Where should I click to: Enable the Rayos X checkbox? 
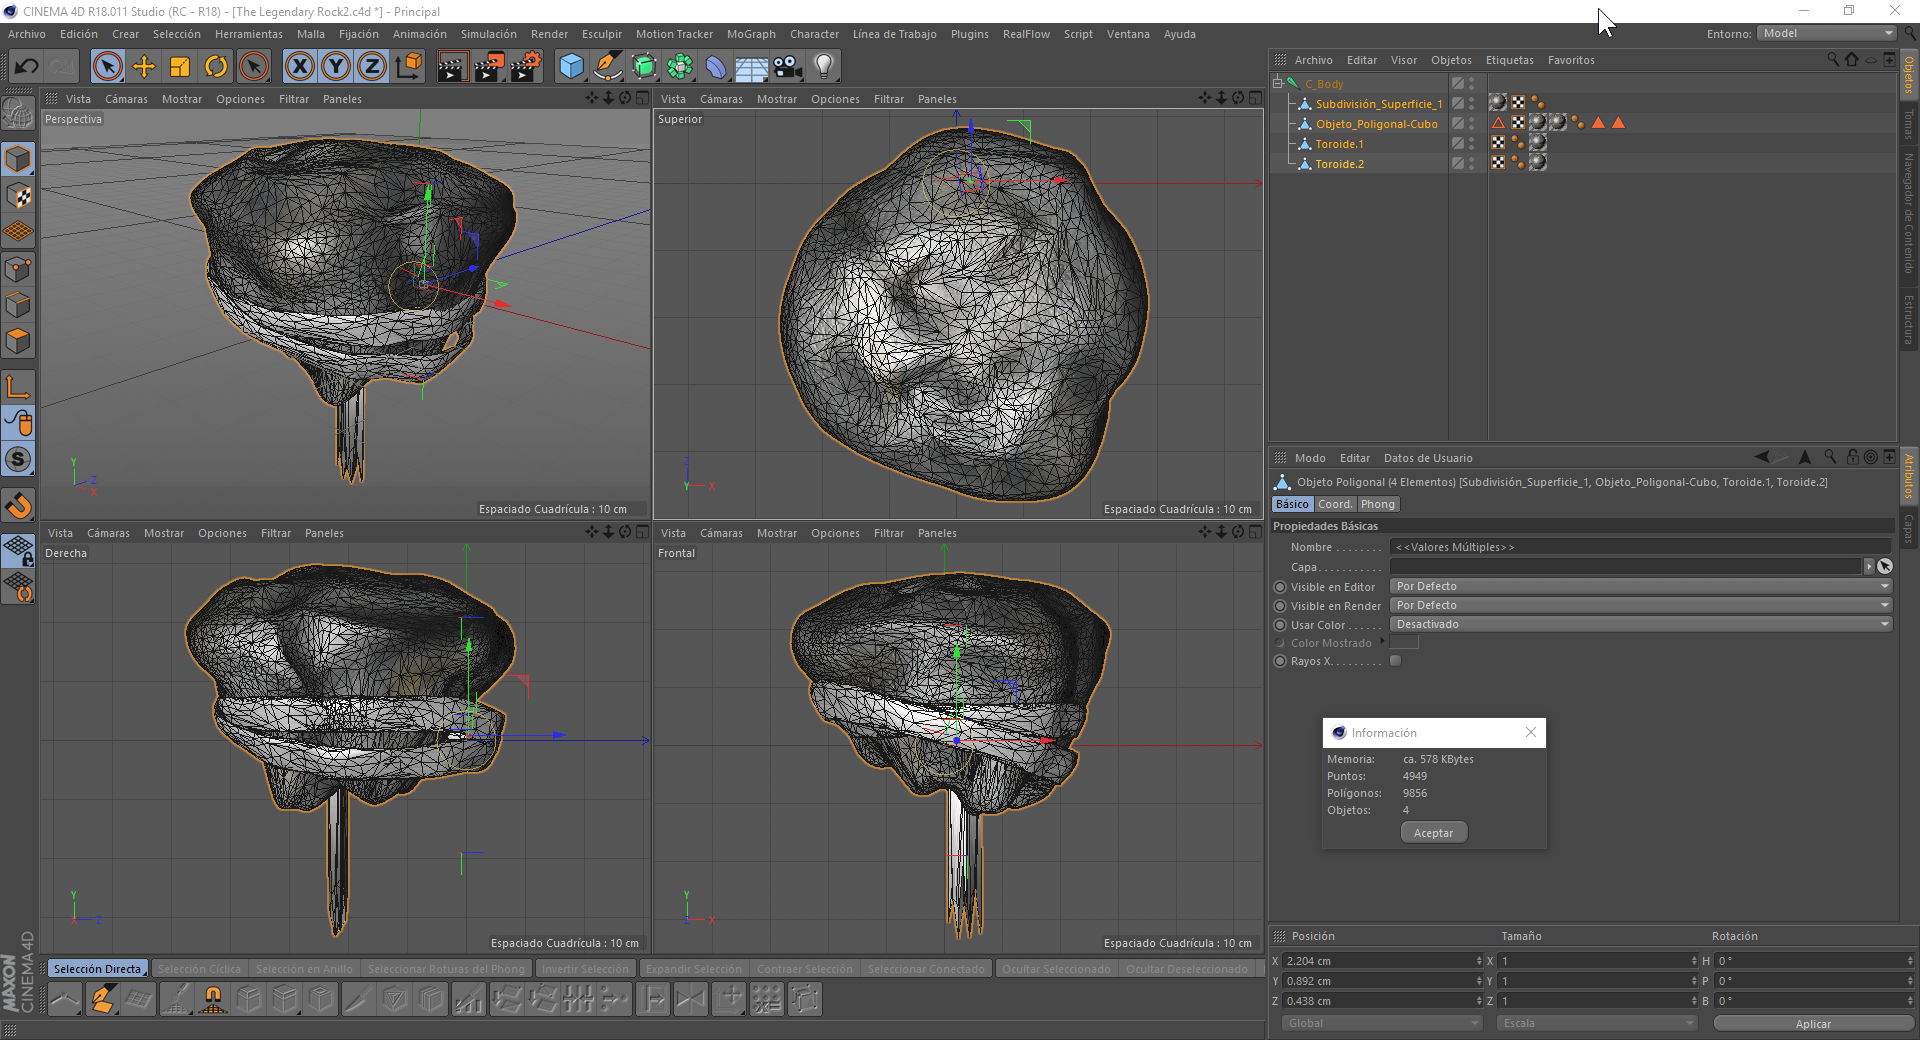(x=1396, y=661)
